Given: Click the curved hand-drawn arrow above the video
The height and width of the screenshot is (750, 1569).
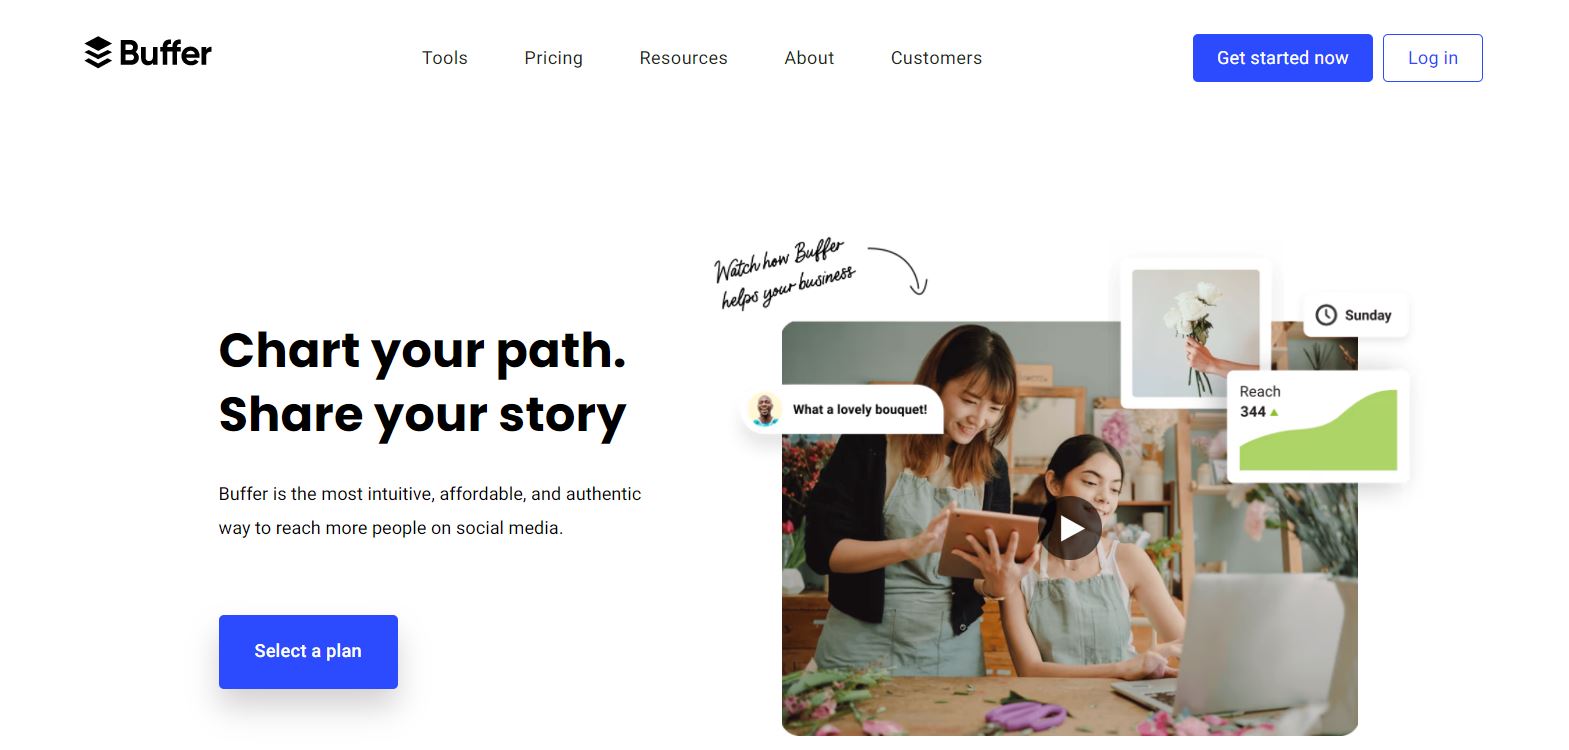Looking at the screenshot, I should tap(901, 268).
